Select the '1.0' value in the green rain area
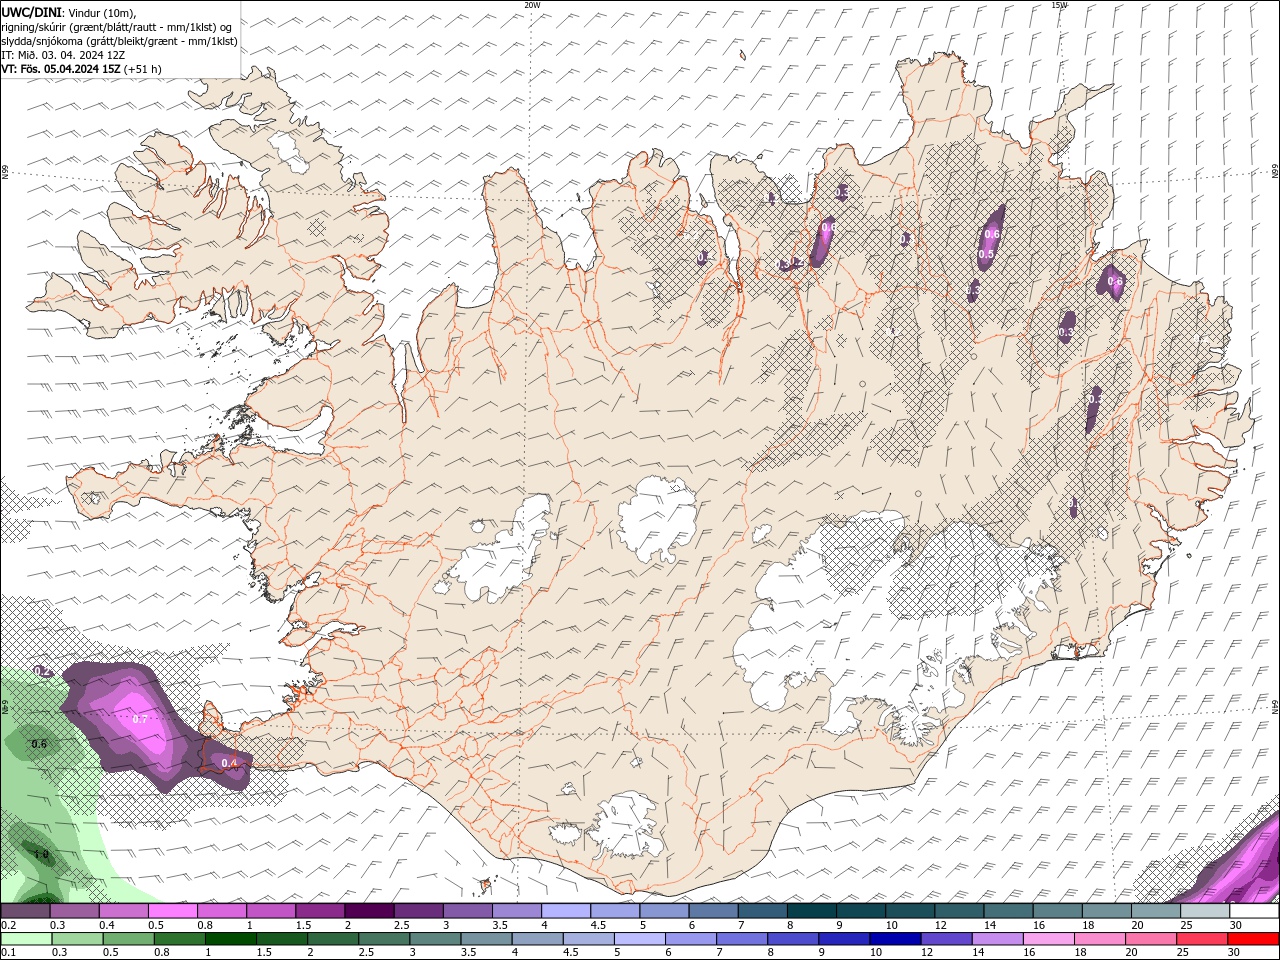This screenshot has width=1280, height=960. point(41,854)
